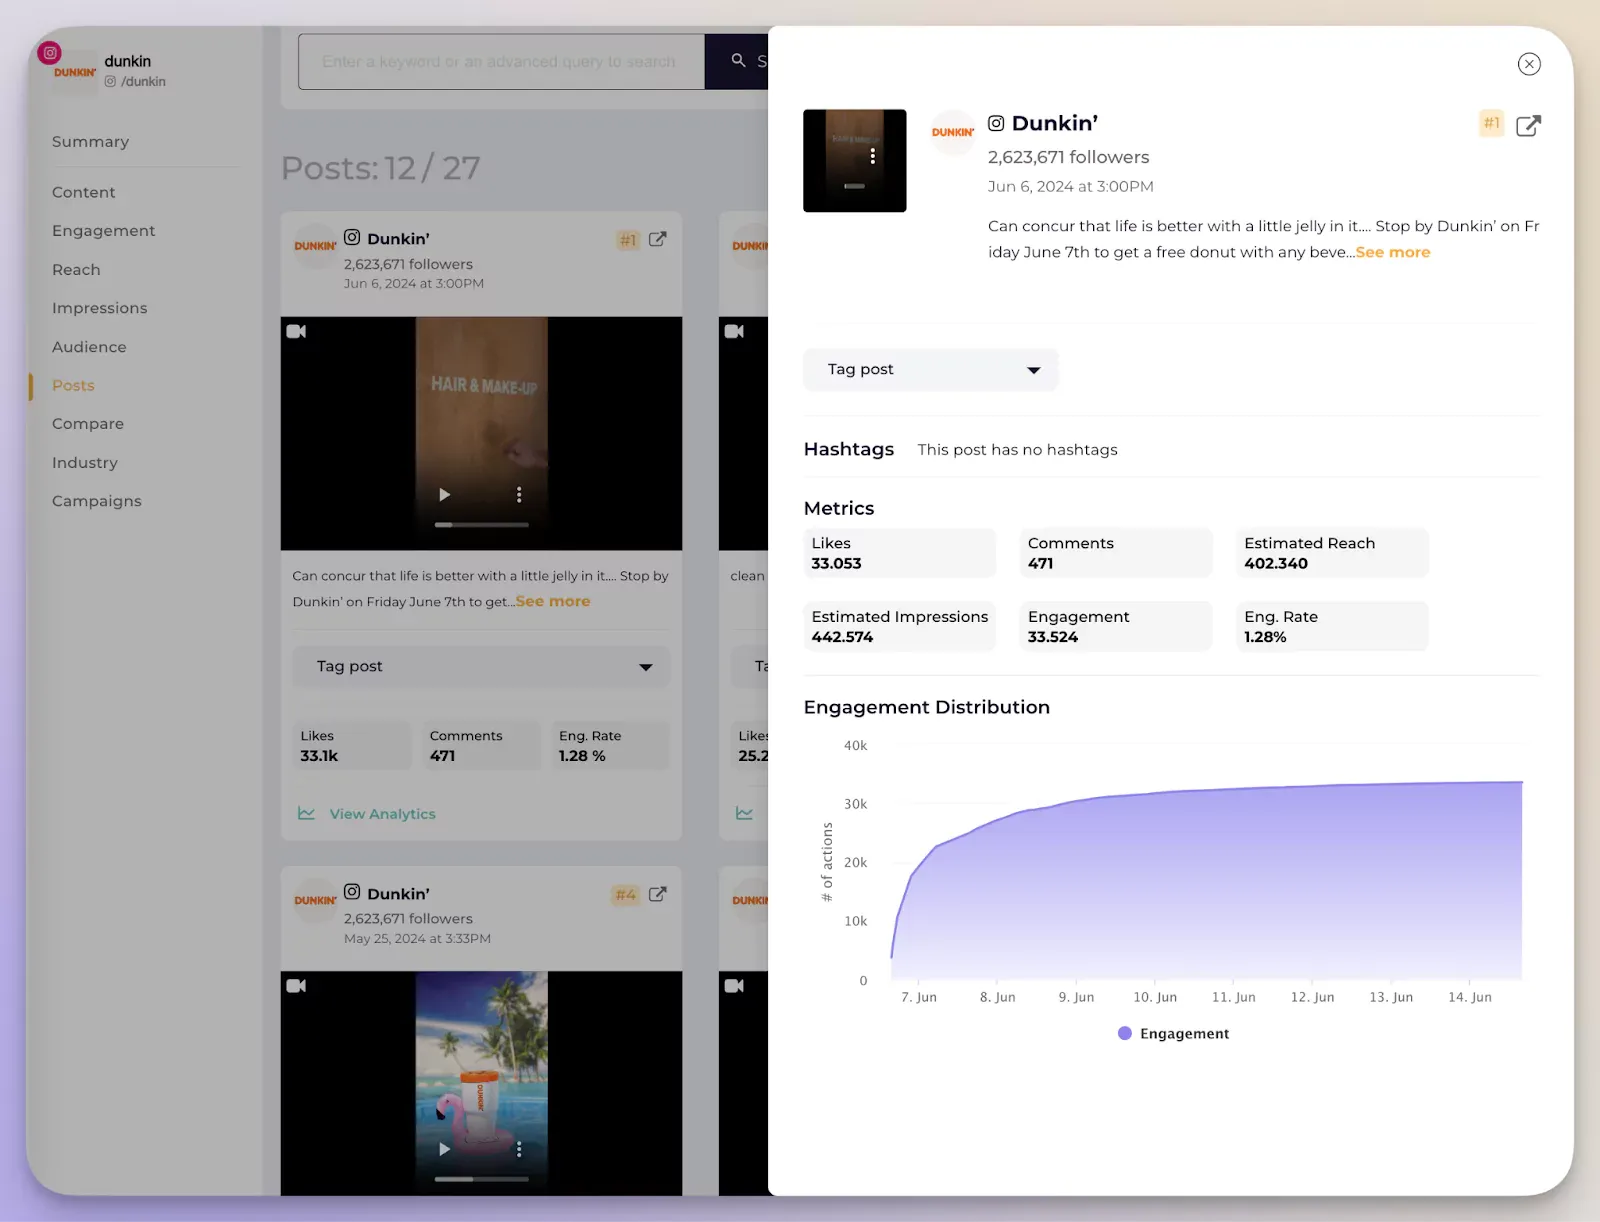Open the video thumbnail in detail panel

(854, 160)
